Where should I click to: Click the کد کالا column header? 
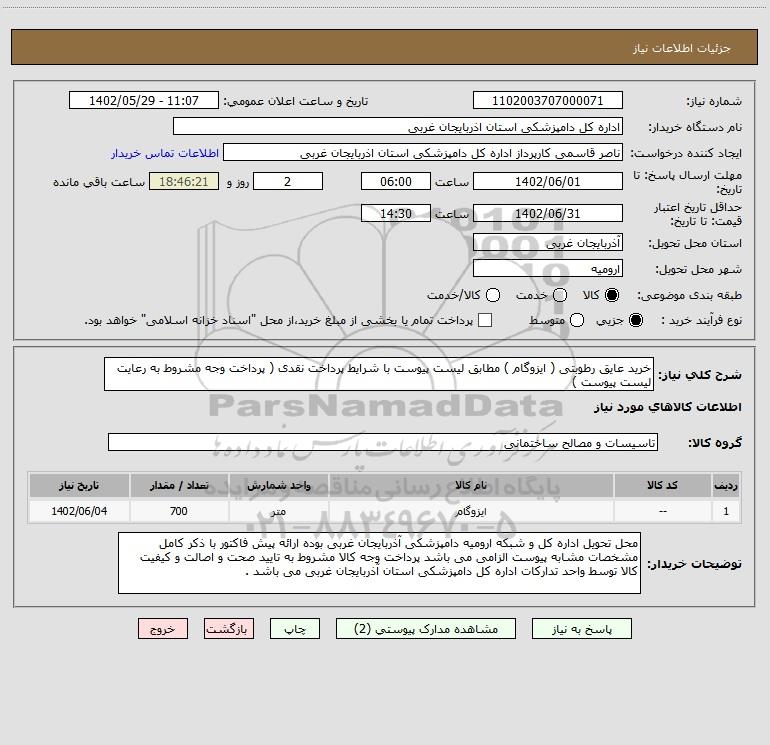(663, 485)
